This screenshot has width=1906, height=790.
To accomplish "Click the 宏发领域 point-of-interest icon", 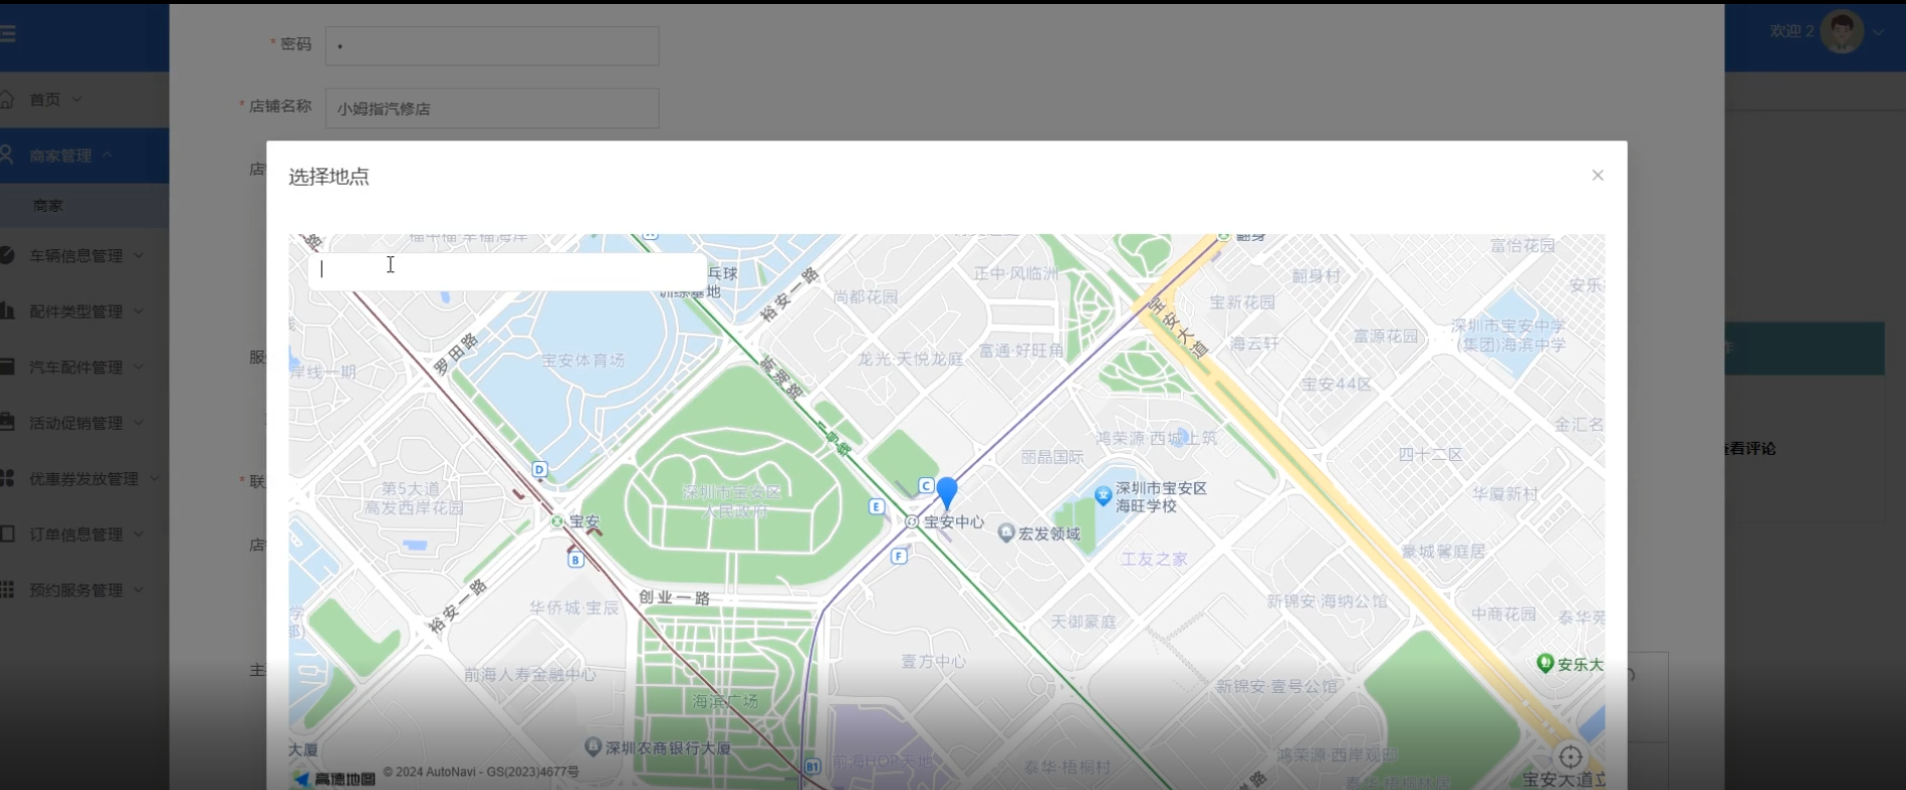I will pyautogui.click(x=1006, y=533).
